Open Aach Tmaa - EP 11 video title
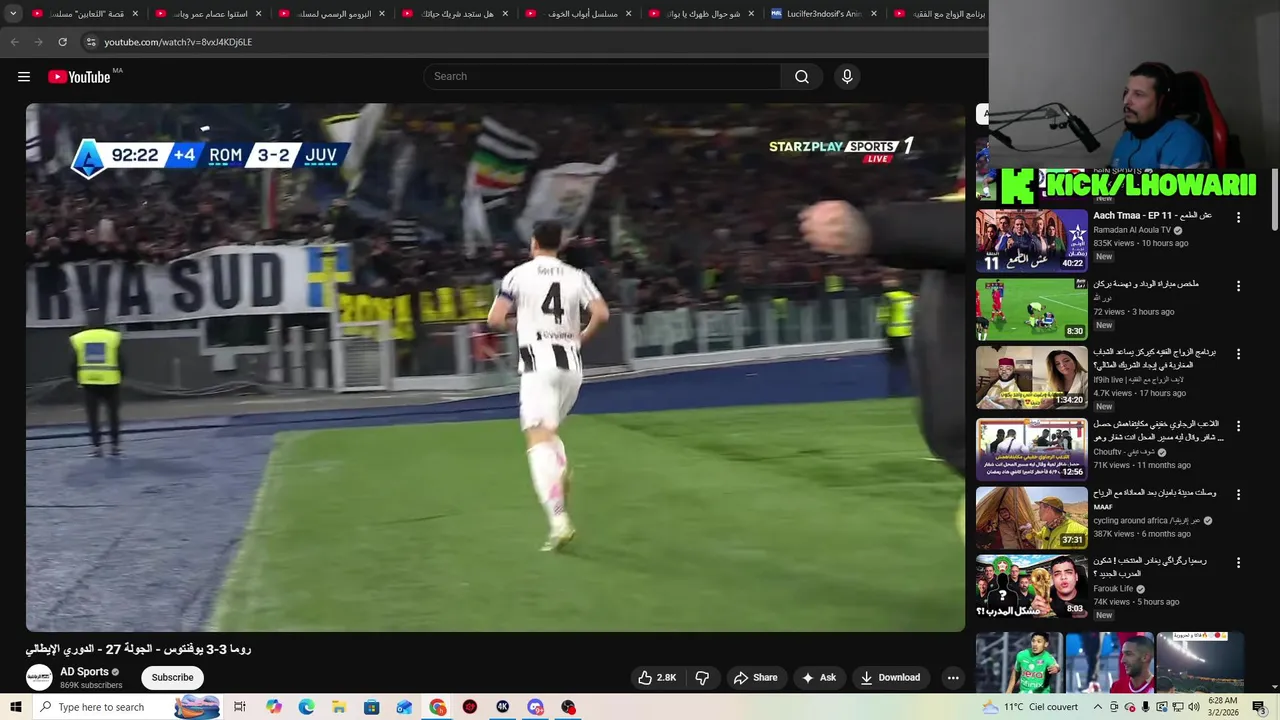 [1152, 216]
